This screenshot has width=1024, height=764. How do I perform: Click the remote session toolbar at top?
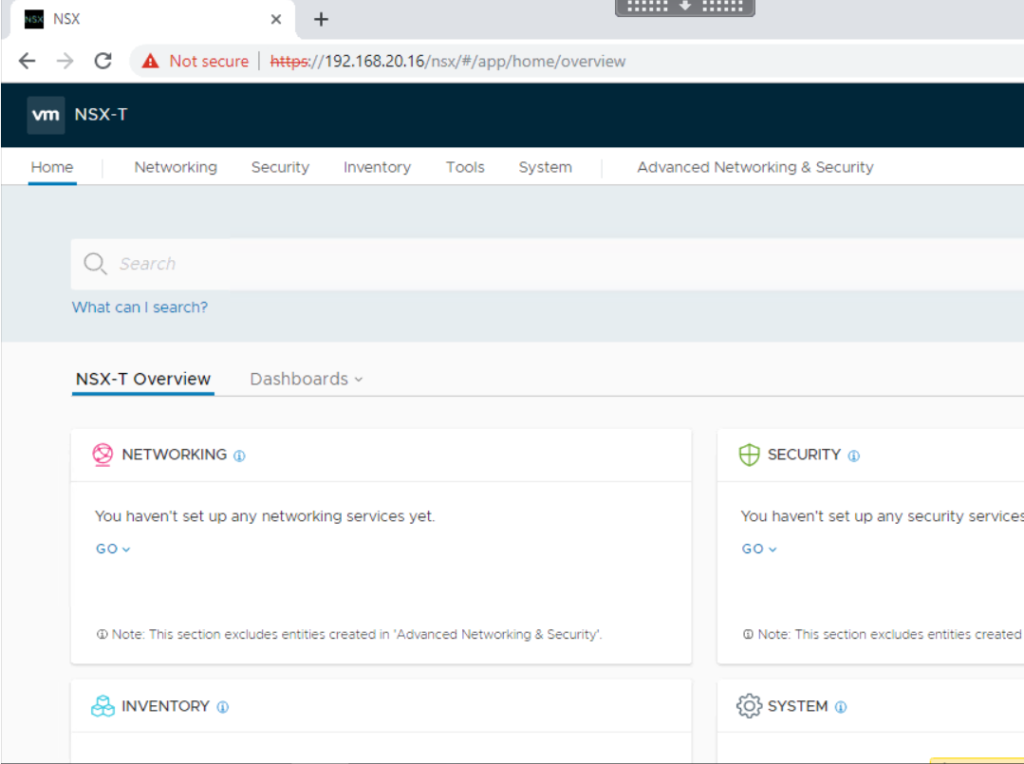tap(685, 7)
